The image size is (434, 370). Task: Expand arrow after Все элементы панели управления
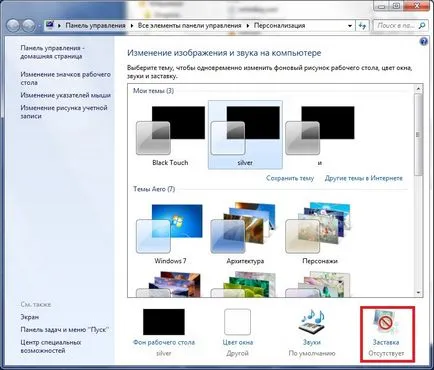pos(248,26)
